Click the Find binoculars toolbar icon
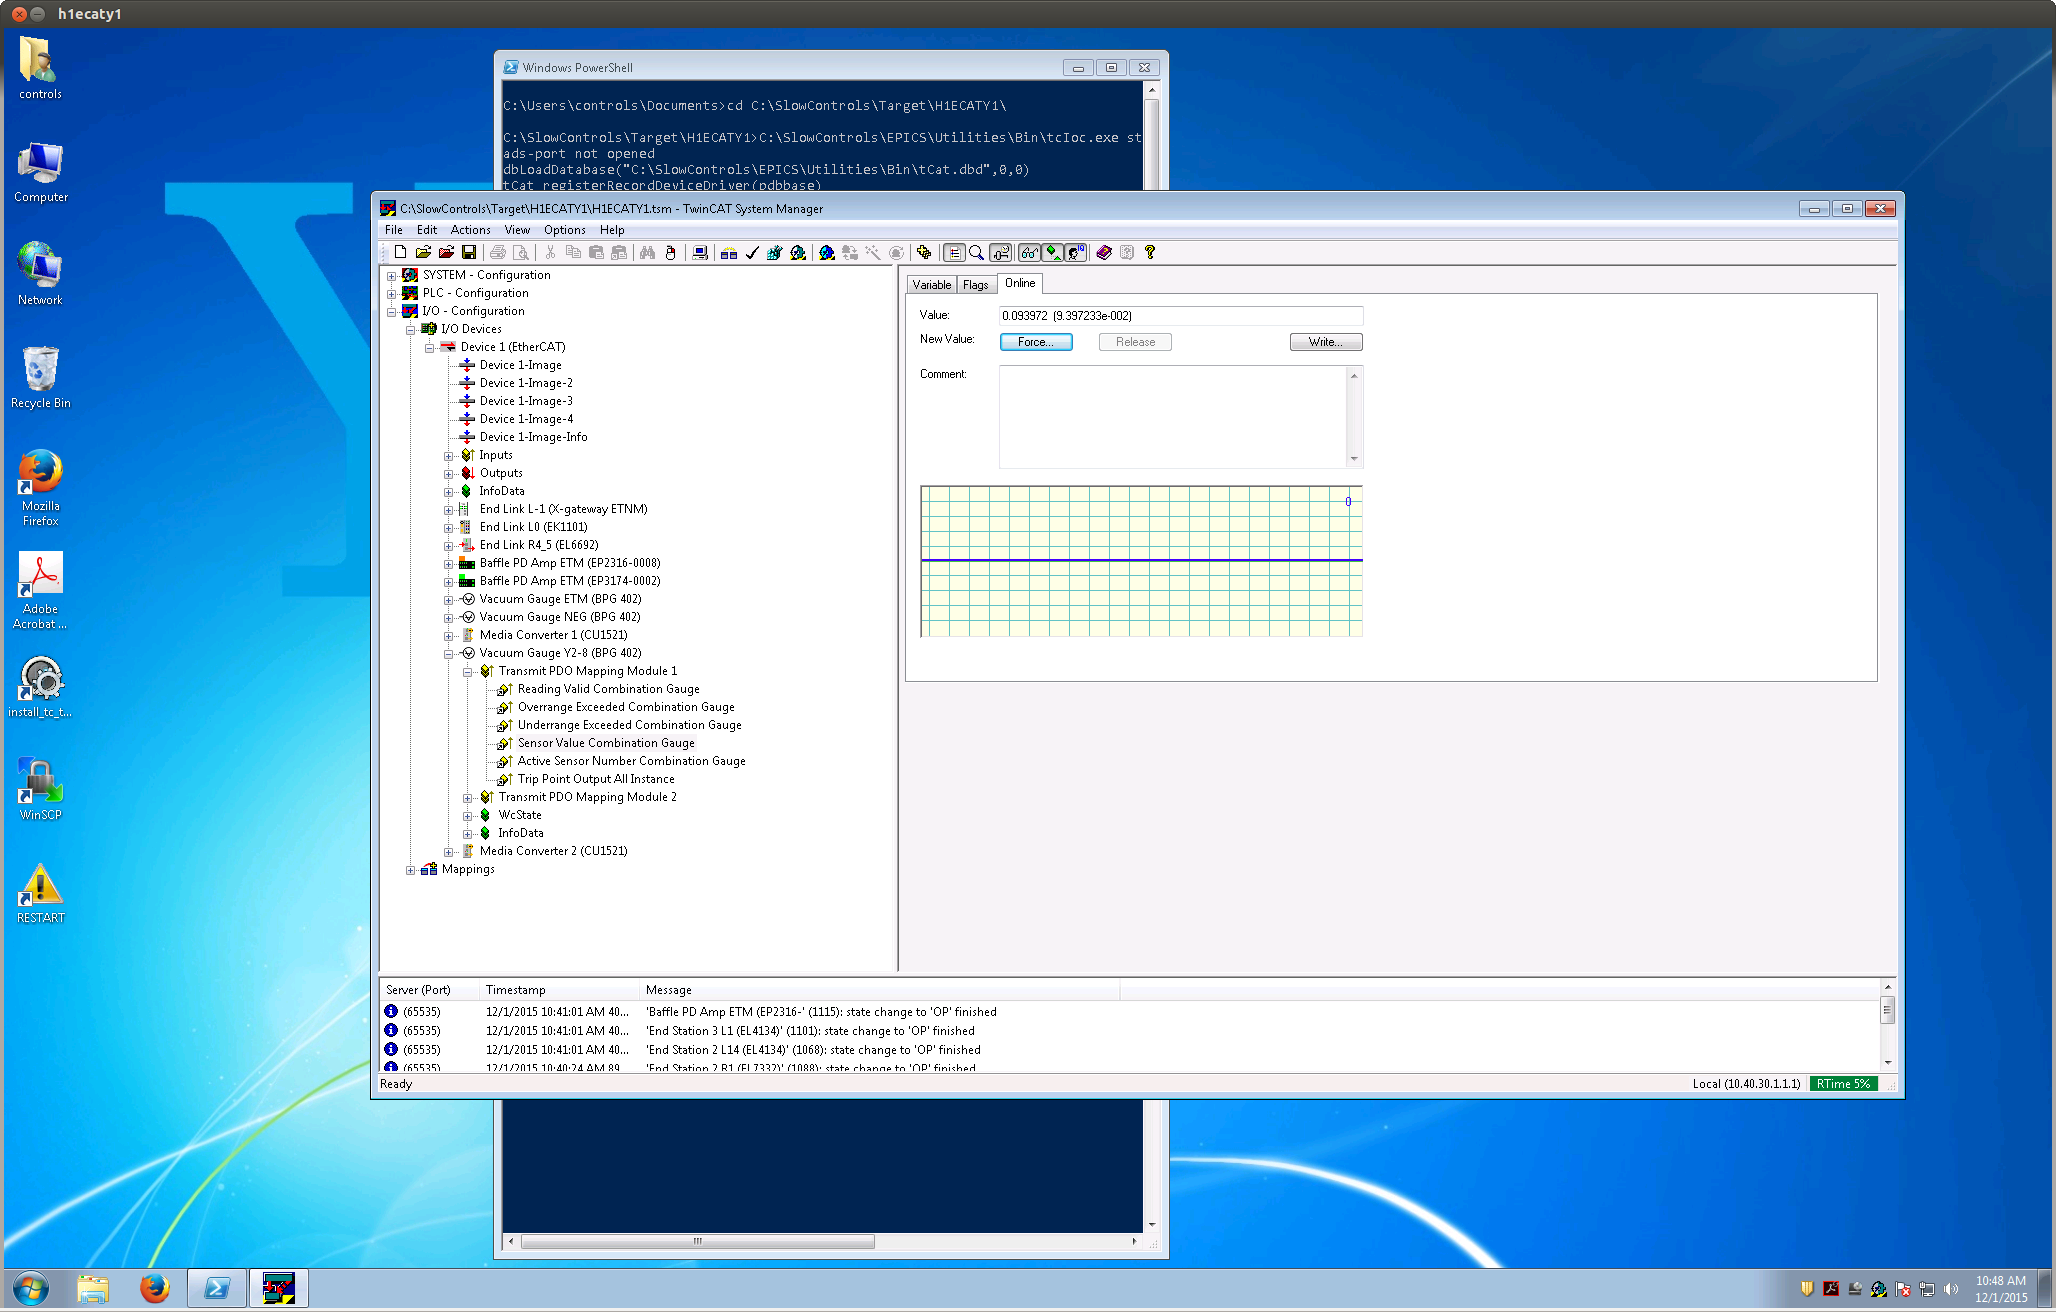The image size is (2056, 1312). 647,253
